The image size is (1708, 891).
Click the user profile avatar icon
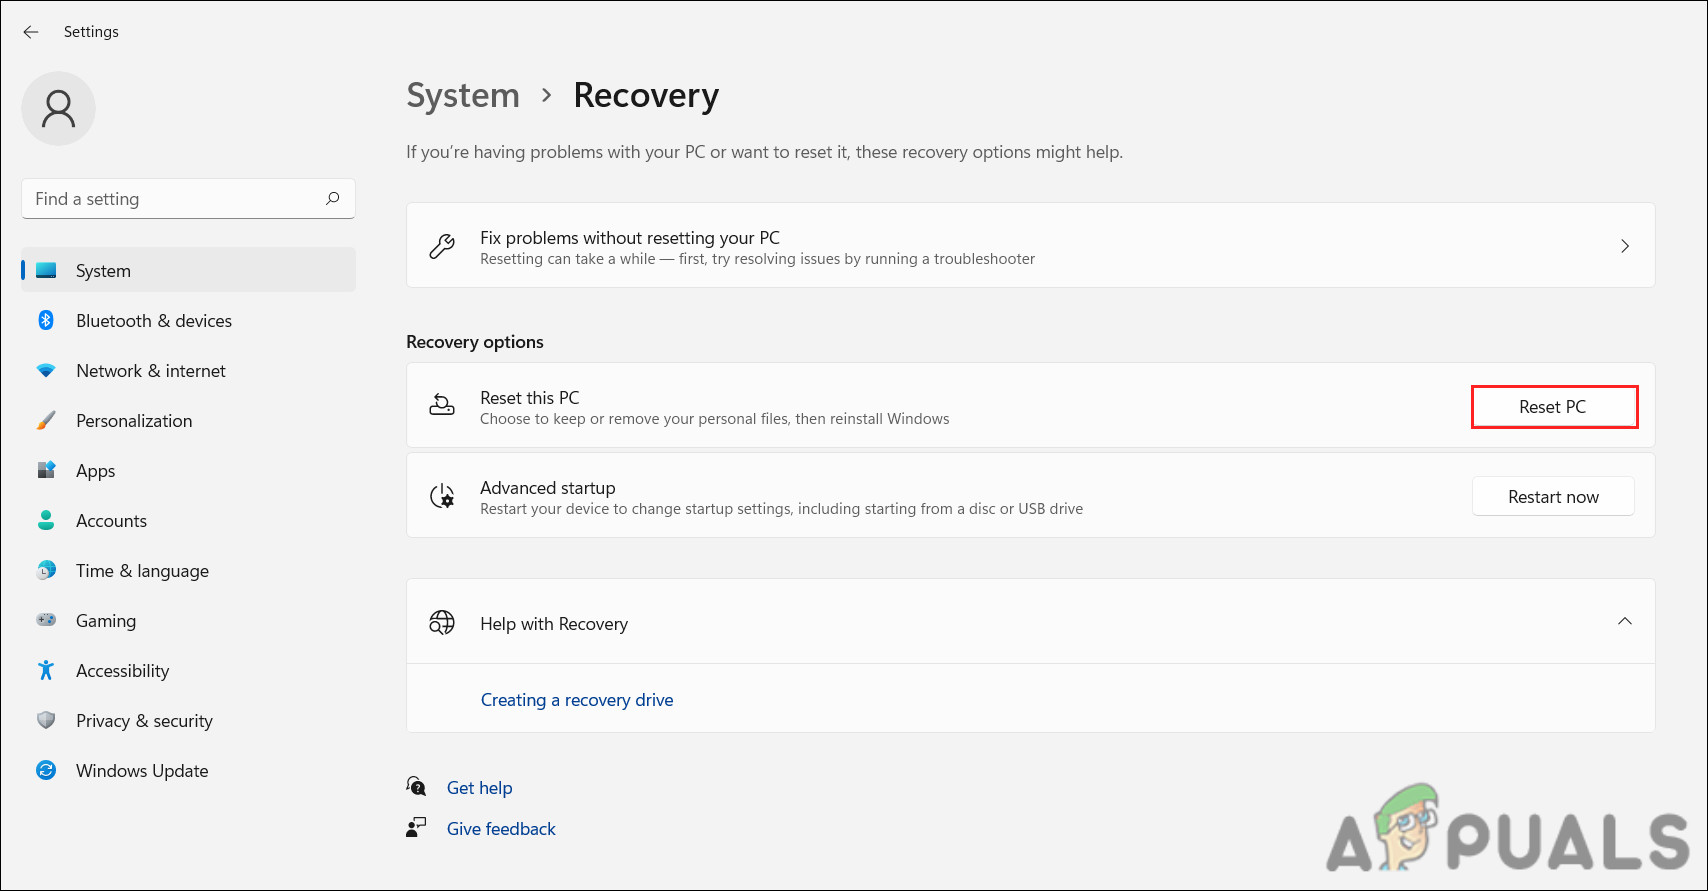tap(58, 109)
